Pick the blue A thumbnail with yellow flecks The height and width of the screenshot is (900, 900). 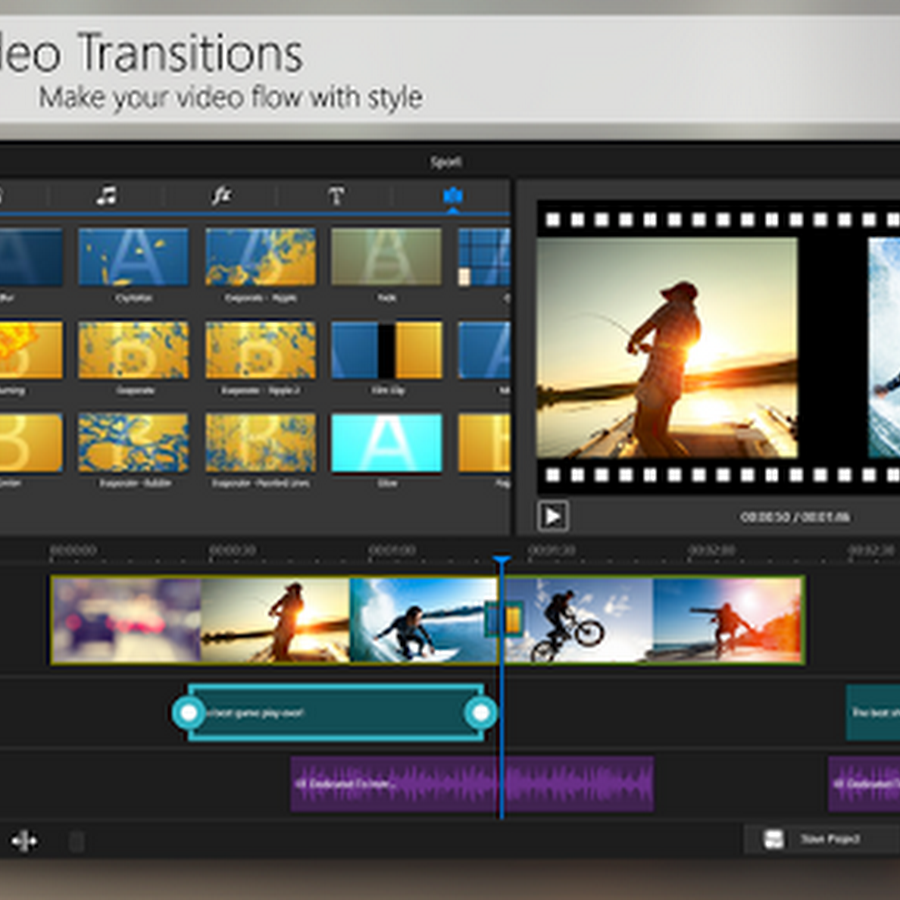click(x=133, y=257)
